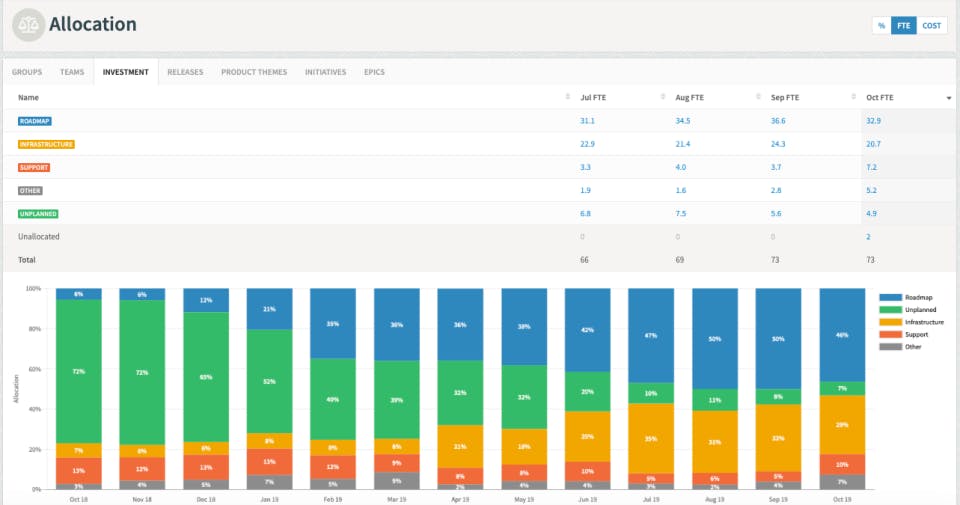
Task: Sort by Sep FTE column
Action: (785, 97)
